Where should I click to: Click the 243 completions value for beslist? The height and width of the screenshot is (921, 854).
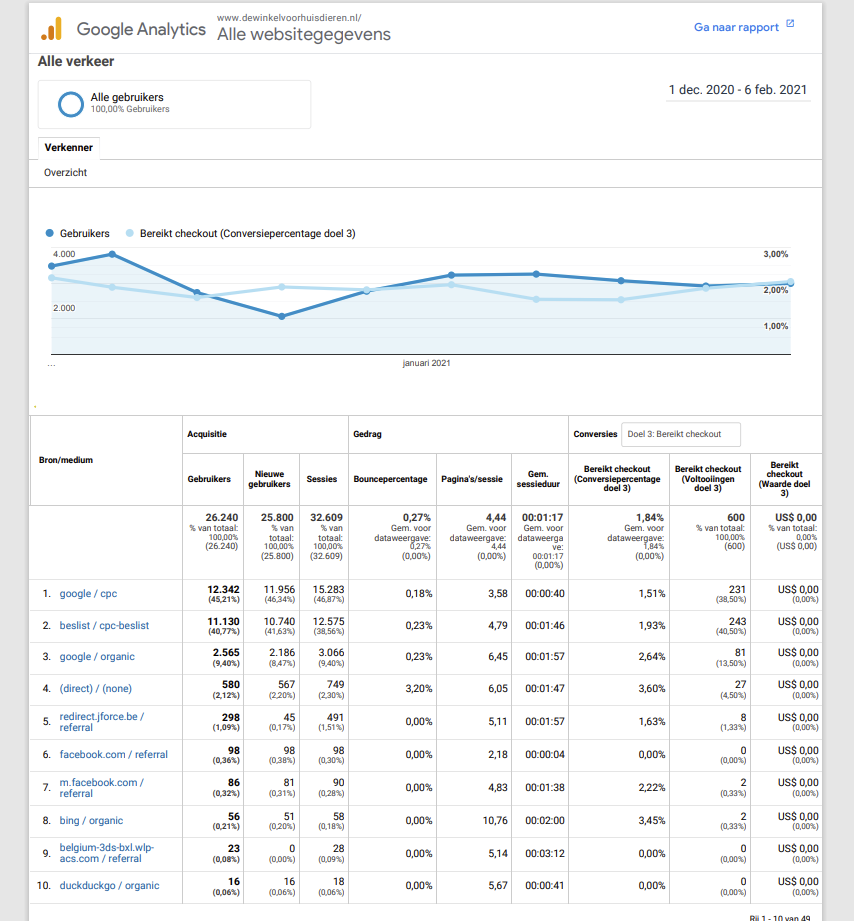(x=737, y=621)
